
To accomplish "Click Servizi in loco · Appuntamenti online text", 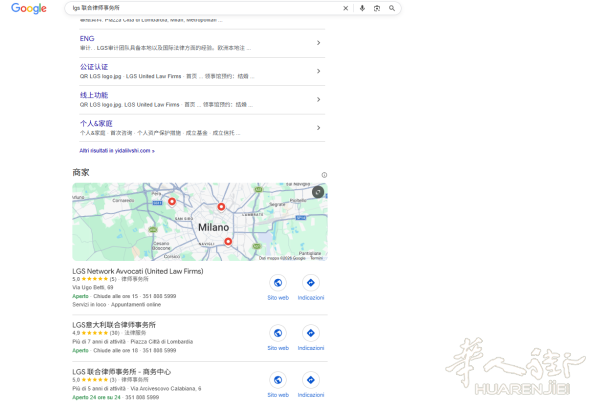I will tap(117, 305).
